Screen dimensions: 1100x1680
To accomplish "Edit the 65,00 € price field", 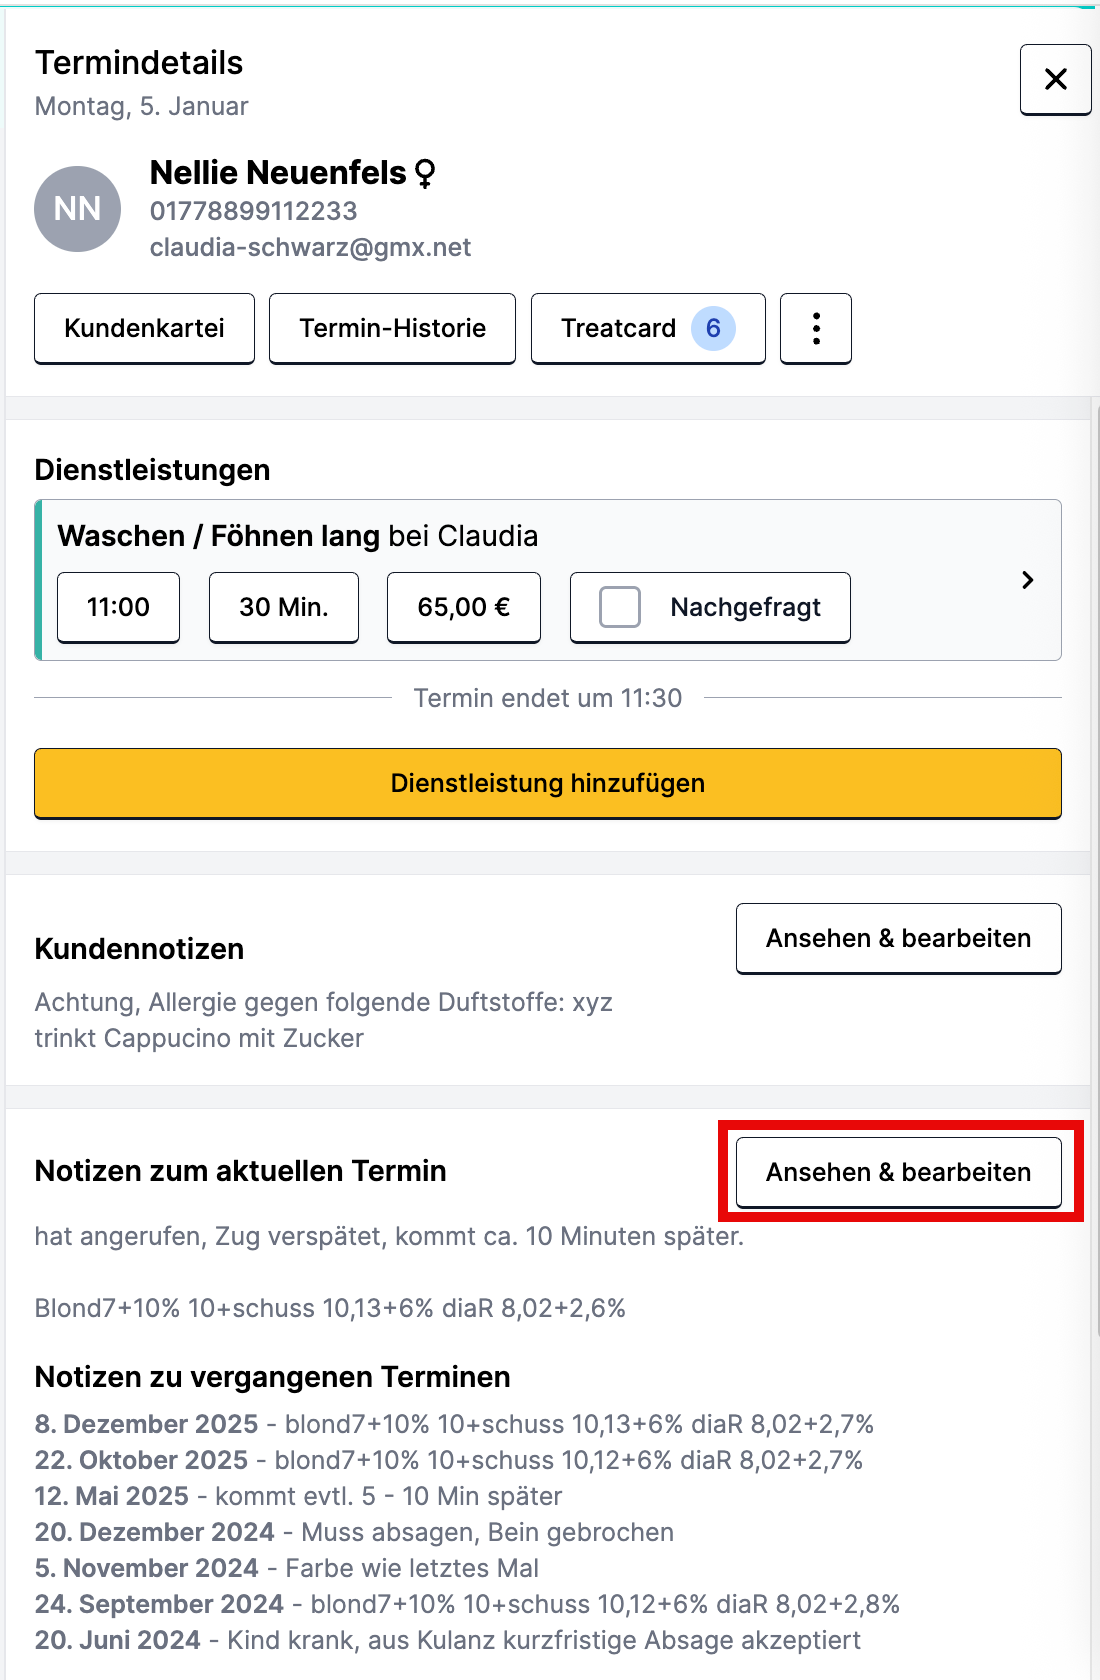I will point(464,607).
